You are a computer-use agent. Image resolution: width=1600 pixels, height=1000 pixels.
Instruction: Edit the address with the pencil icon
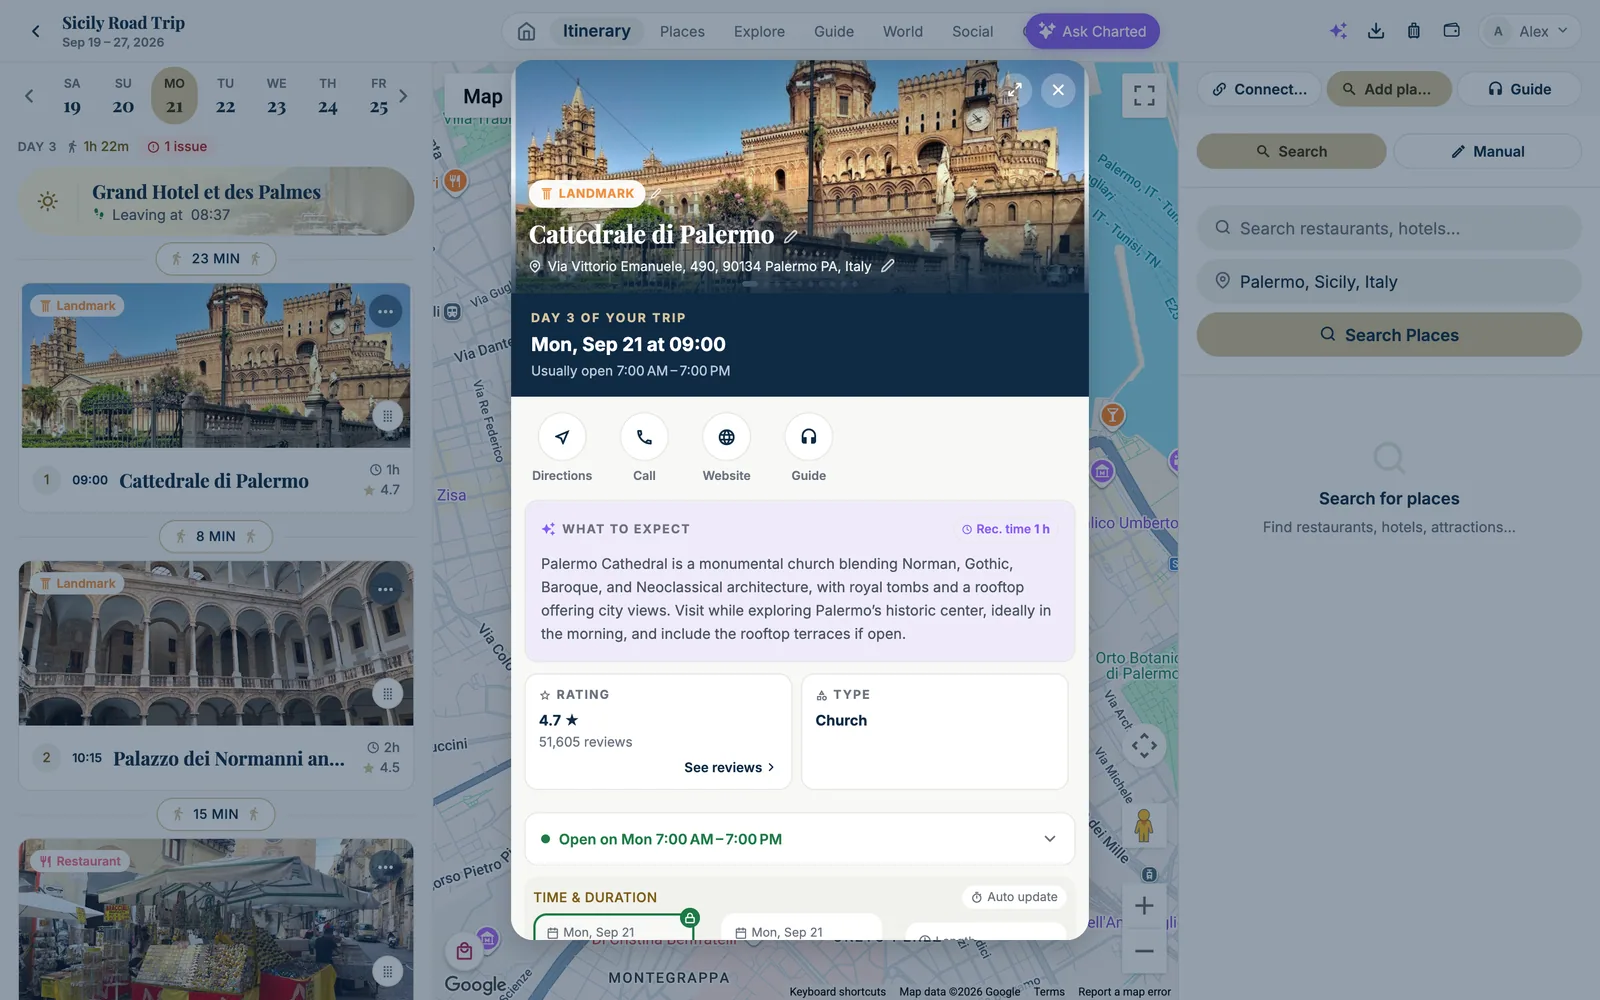887,266
